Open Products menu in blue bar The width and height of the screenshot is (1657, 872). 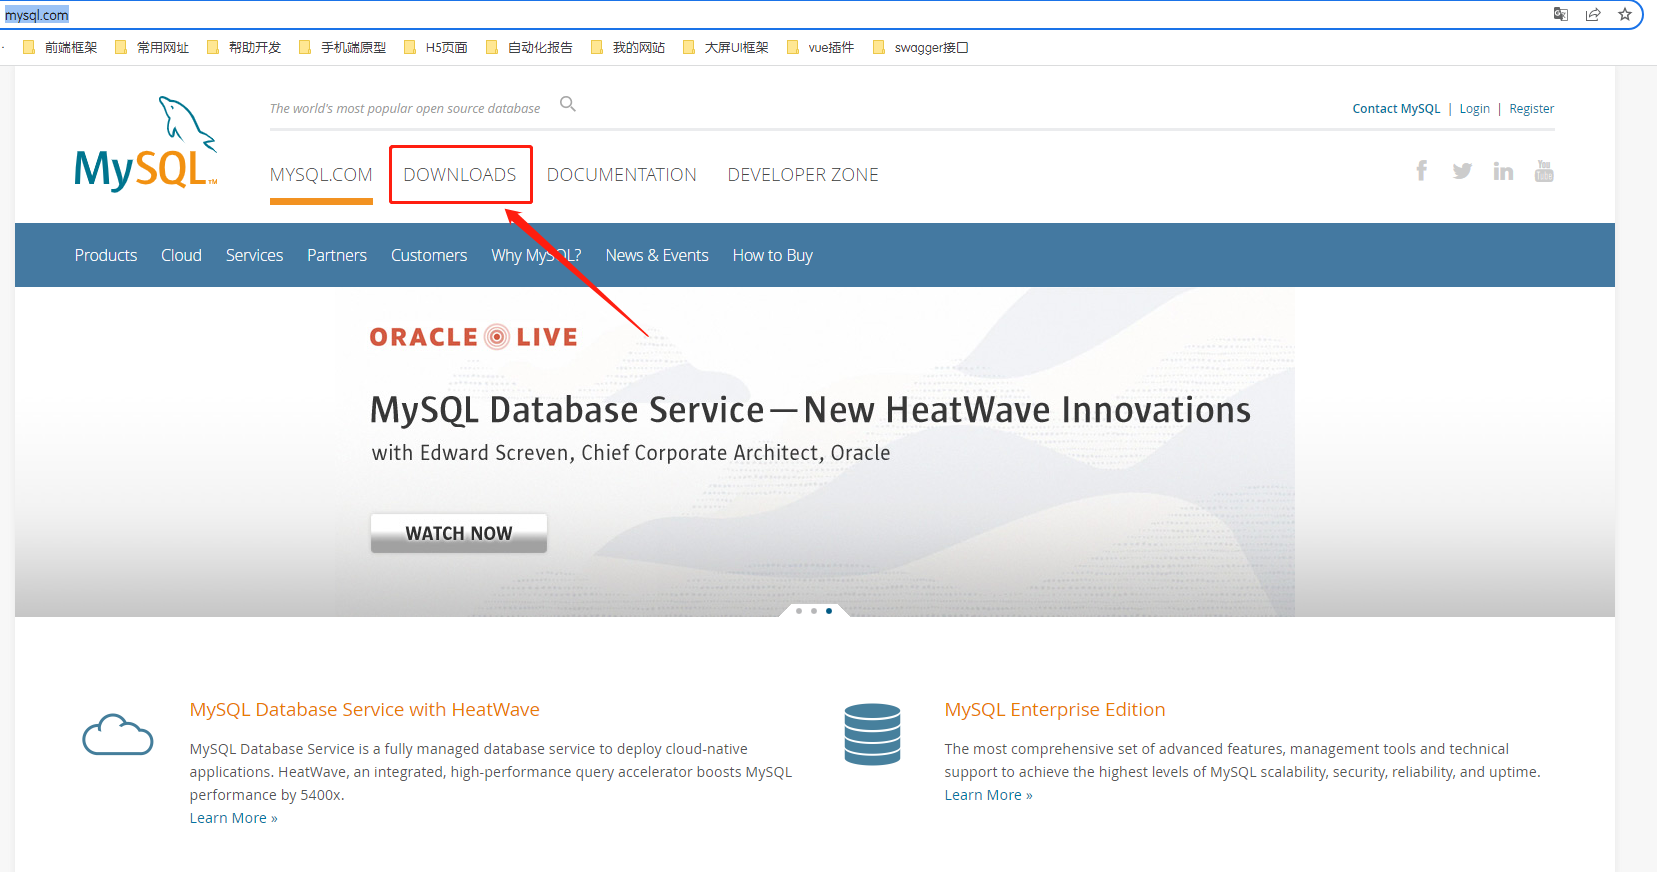106,255
